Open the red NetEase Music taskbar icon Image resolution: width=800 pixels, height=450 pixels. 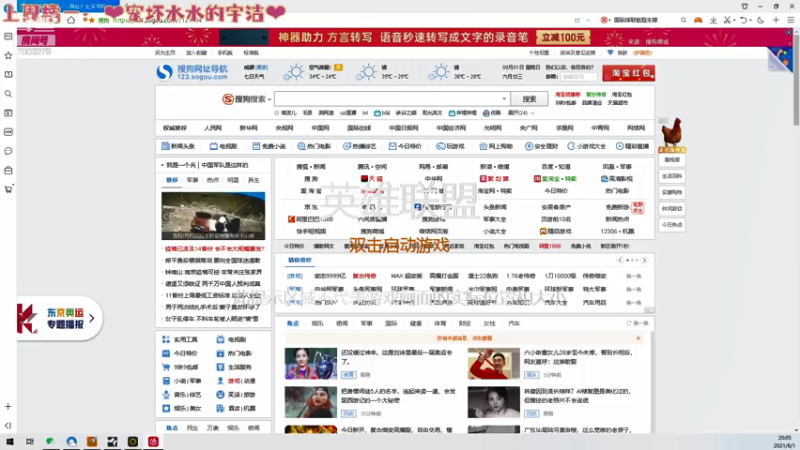click(154, 441)
